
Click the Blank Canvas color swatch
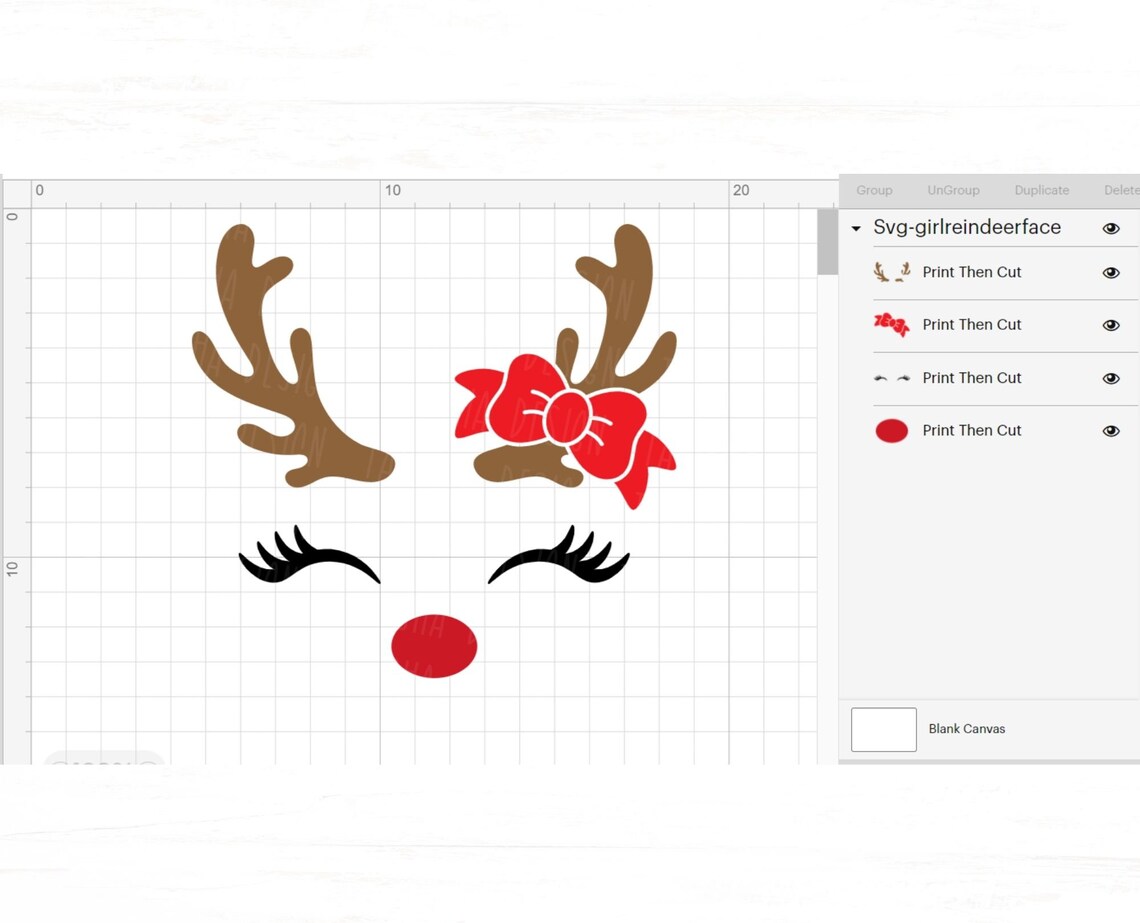[883, 729]
